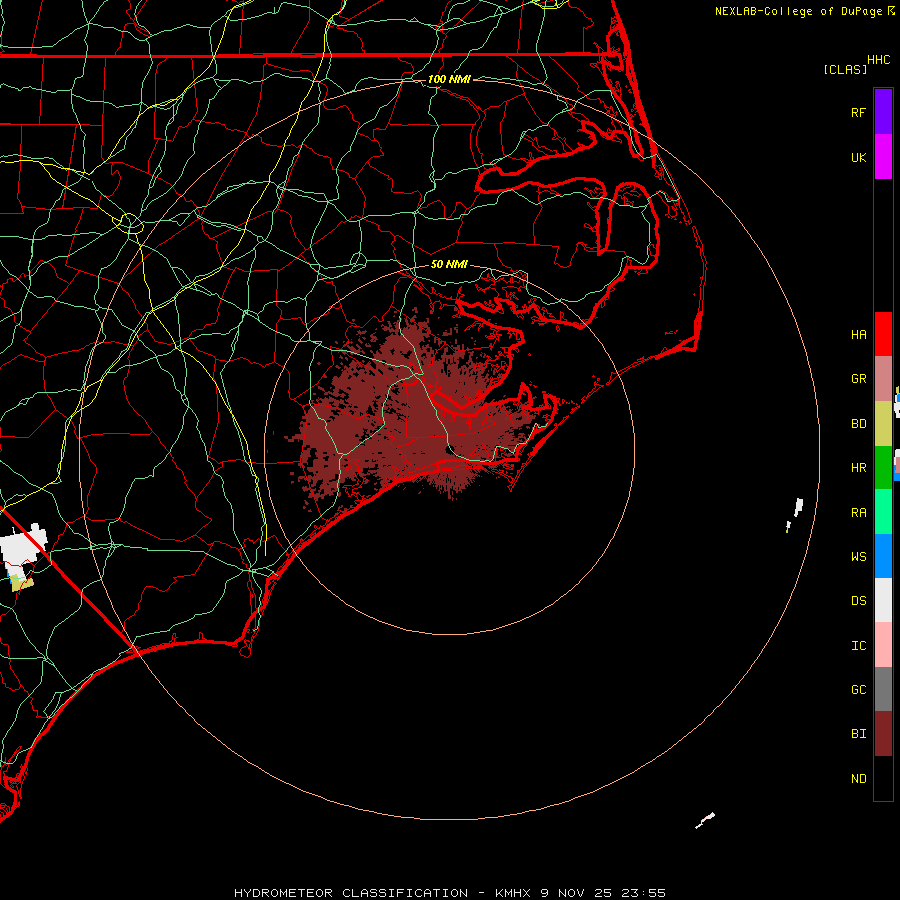Click the bright red HA legend swatch

pos(883,334)
